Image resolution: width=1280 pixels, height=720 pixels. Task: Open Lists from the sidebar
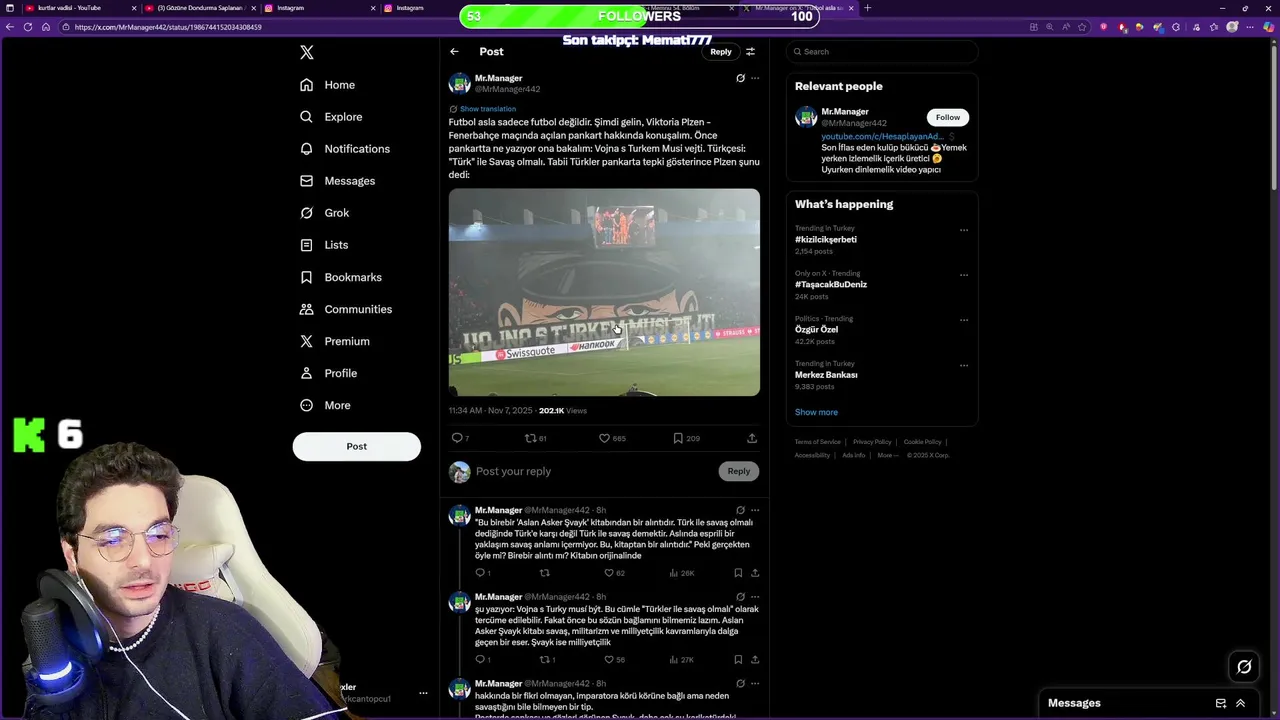click(x=324, y=245)
